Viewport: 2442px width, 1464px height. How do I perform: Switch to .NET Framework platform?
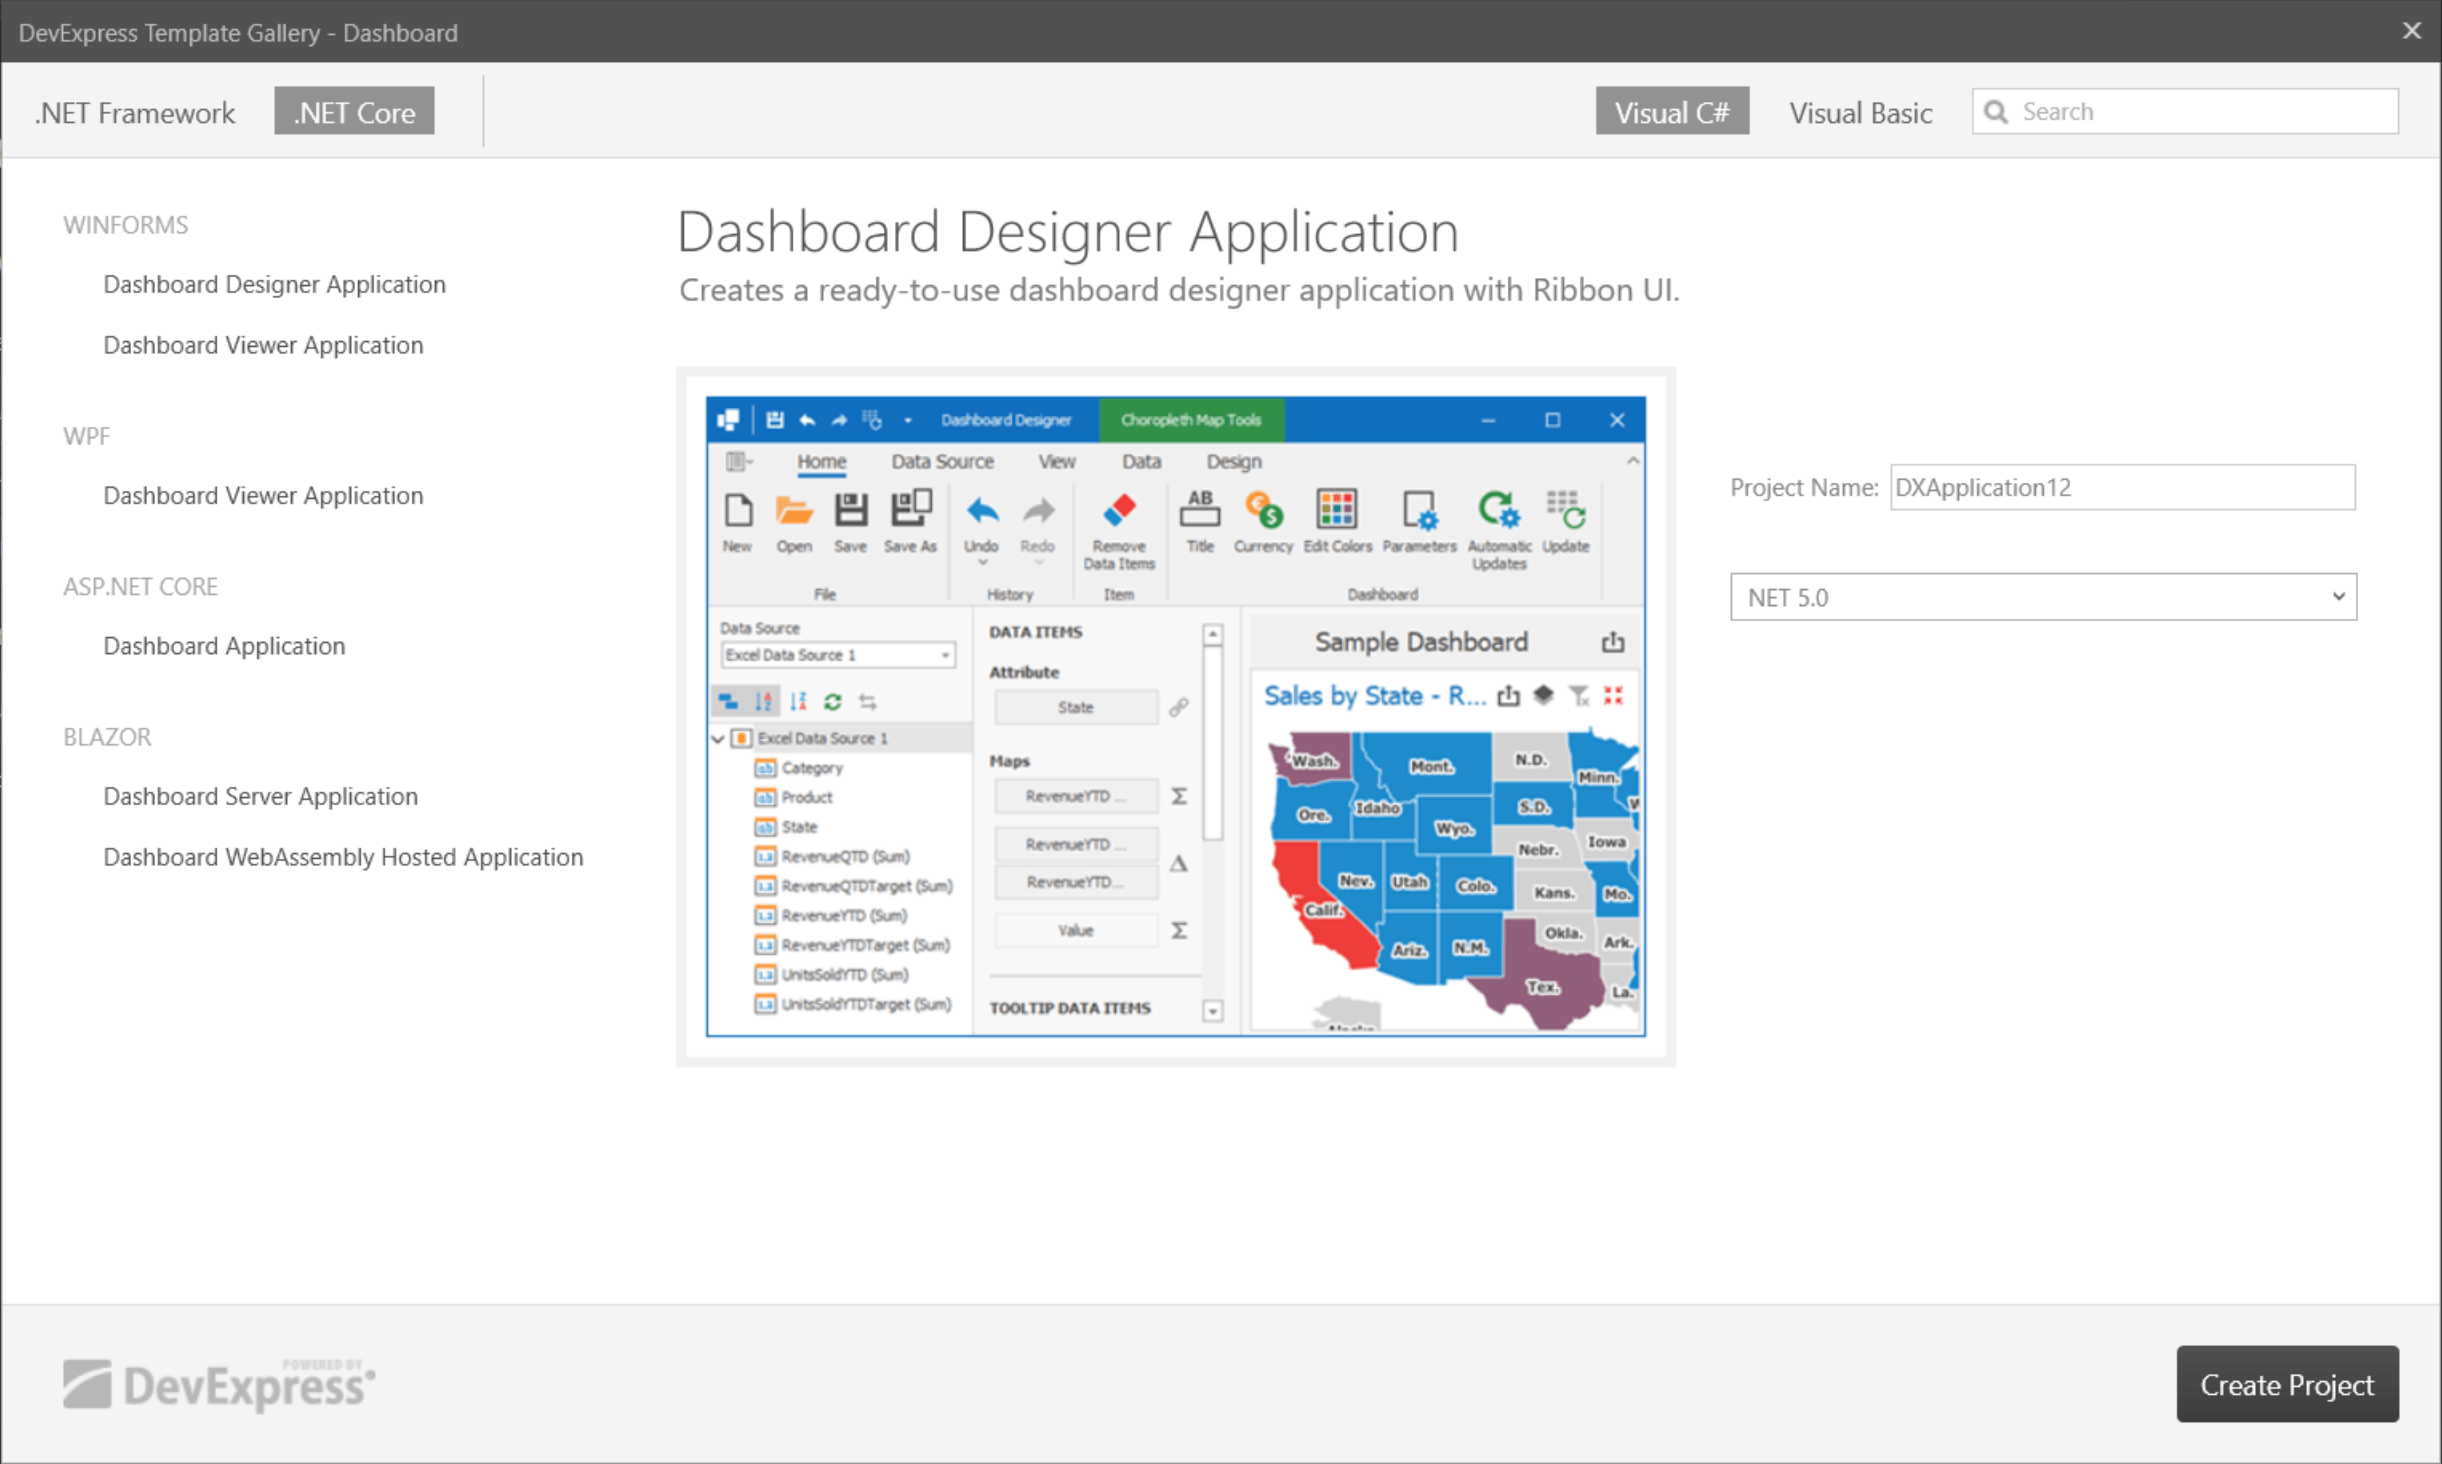click(x=135, y=112)
